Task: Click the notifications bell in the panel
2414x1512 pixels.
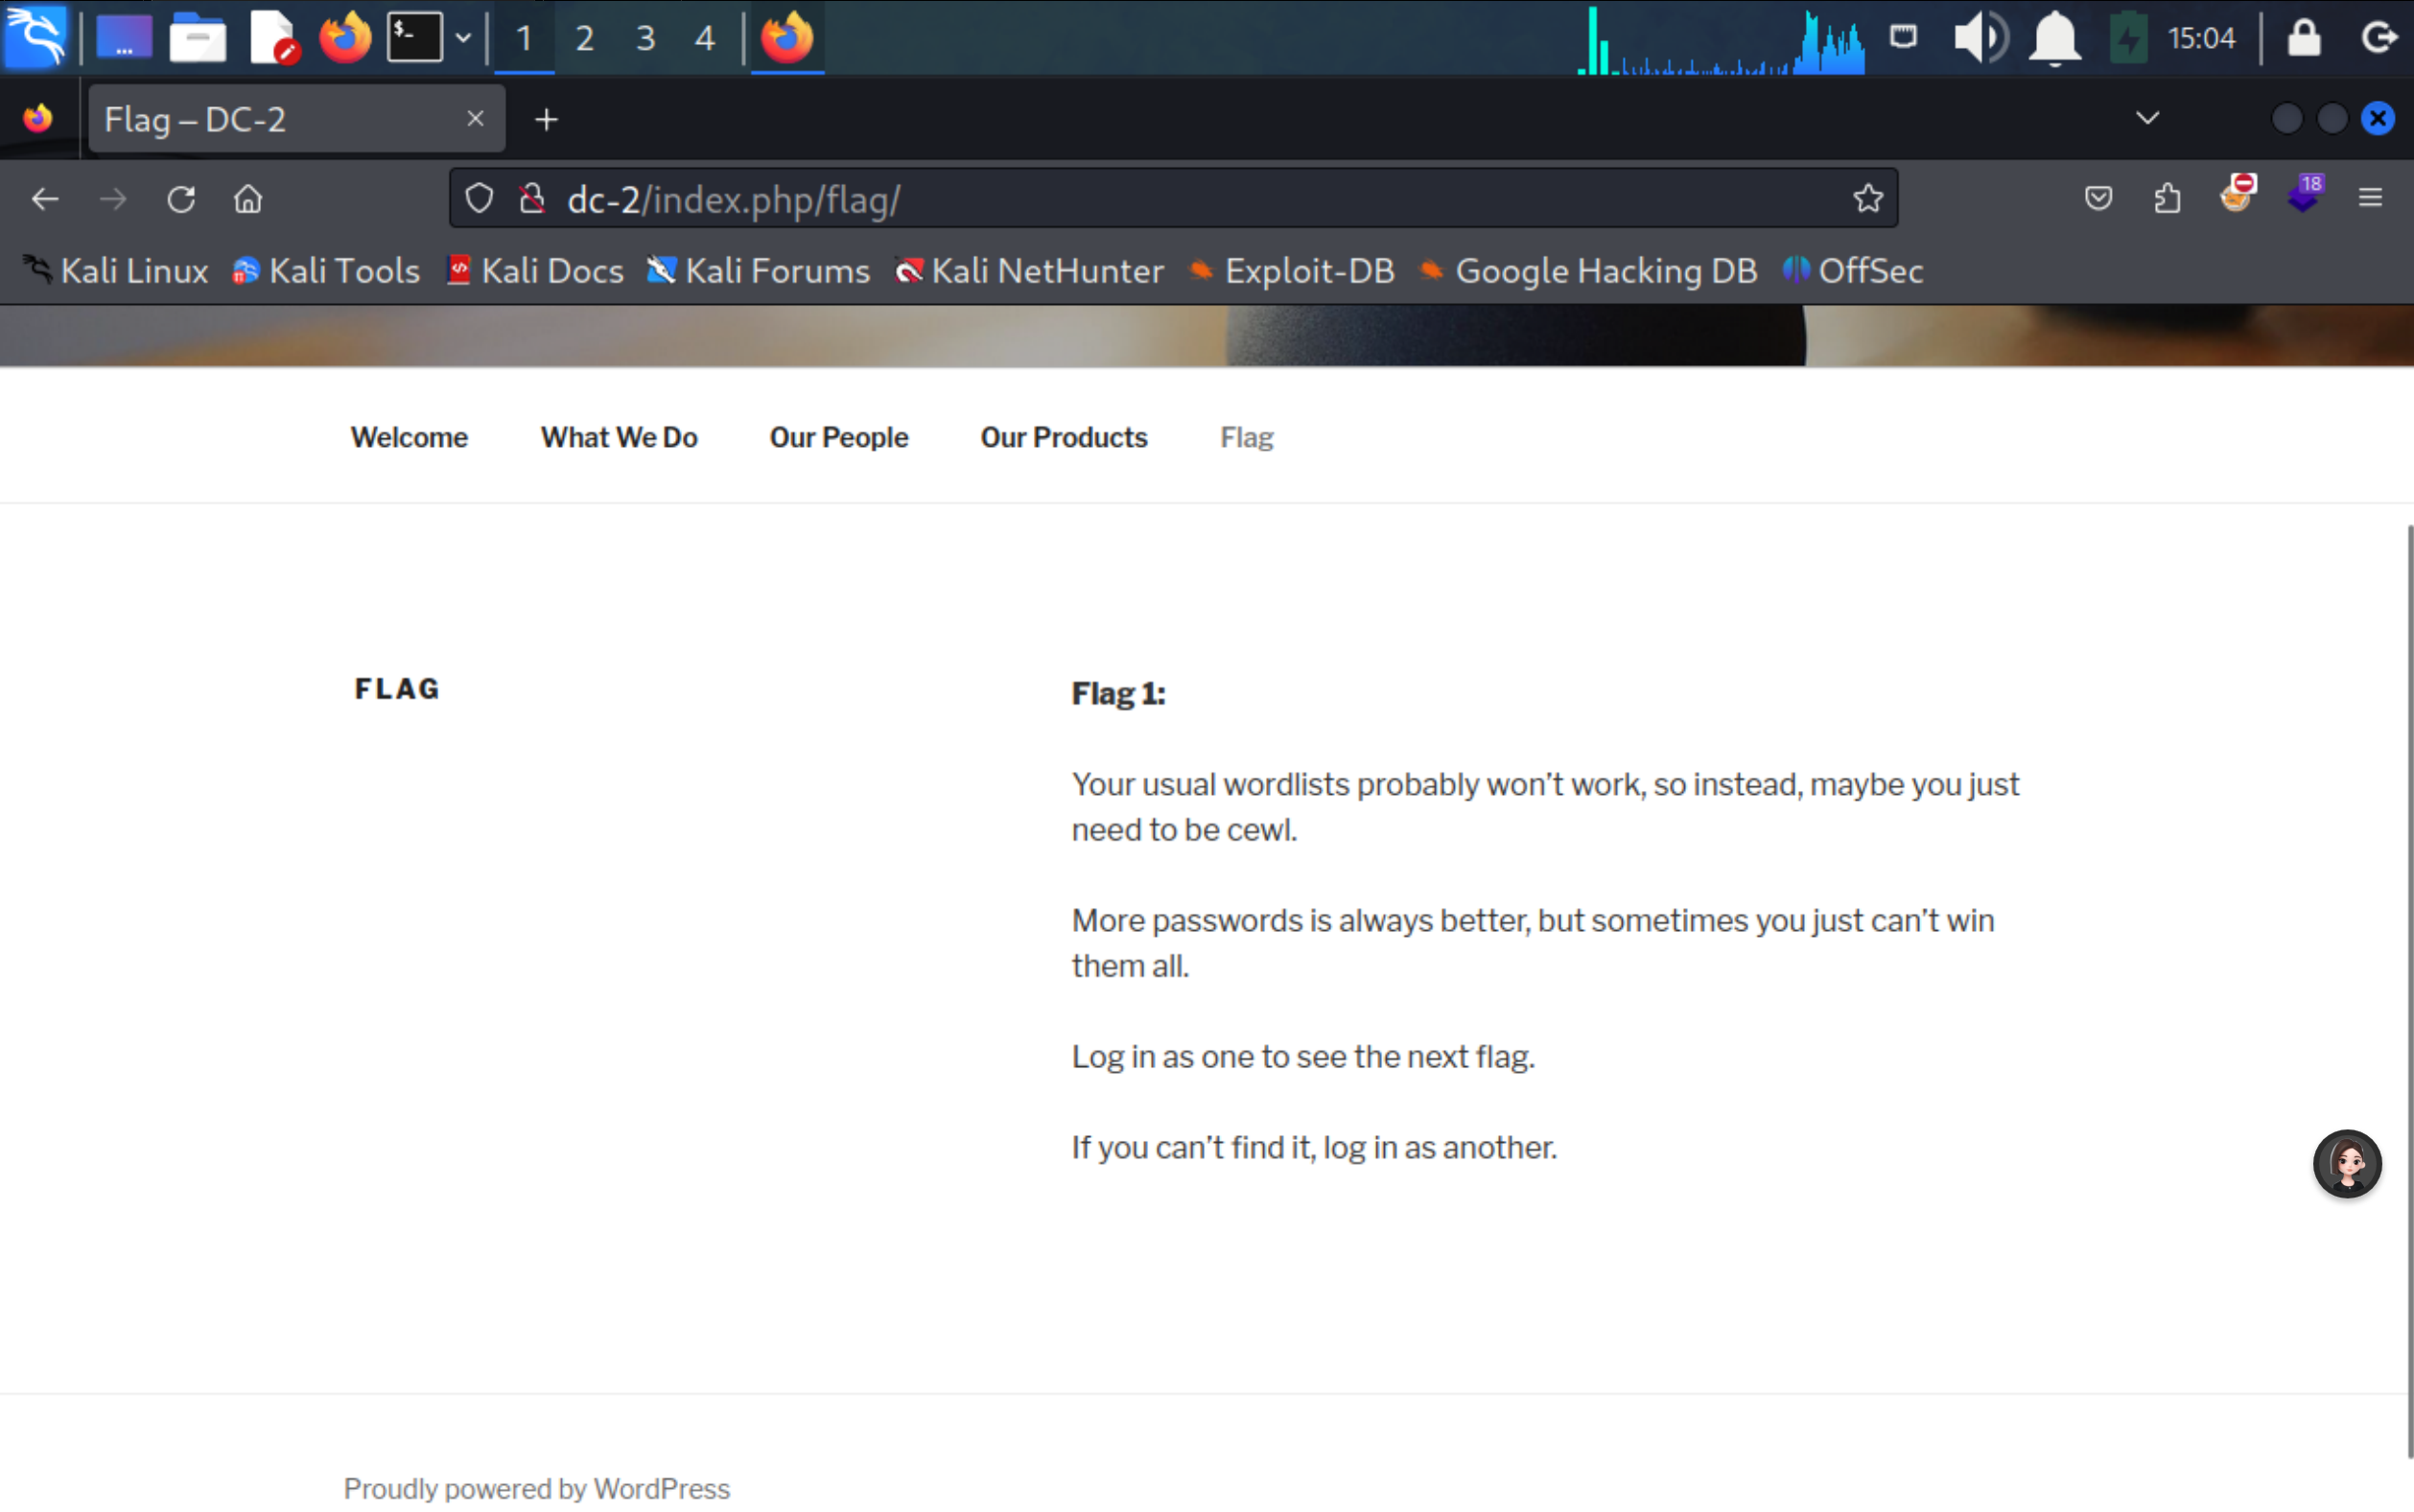Action: tap(2054, 38)
